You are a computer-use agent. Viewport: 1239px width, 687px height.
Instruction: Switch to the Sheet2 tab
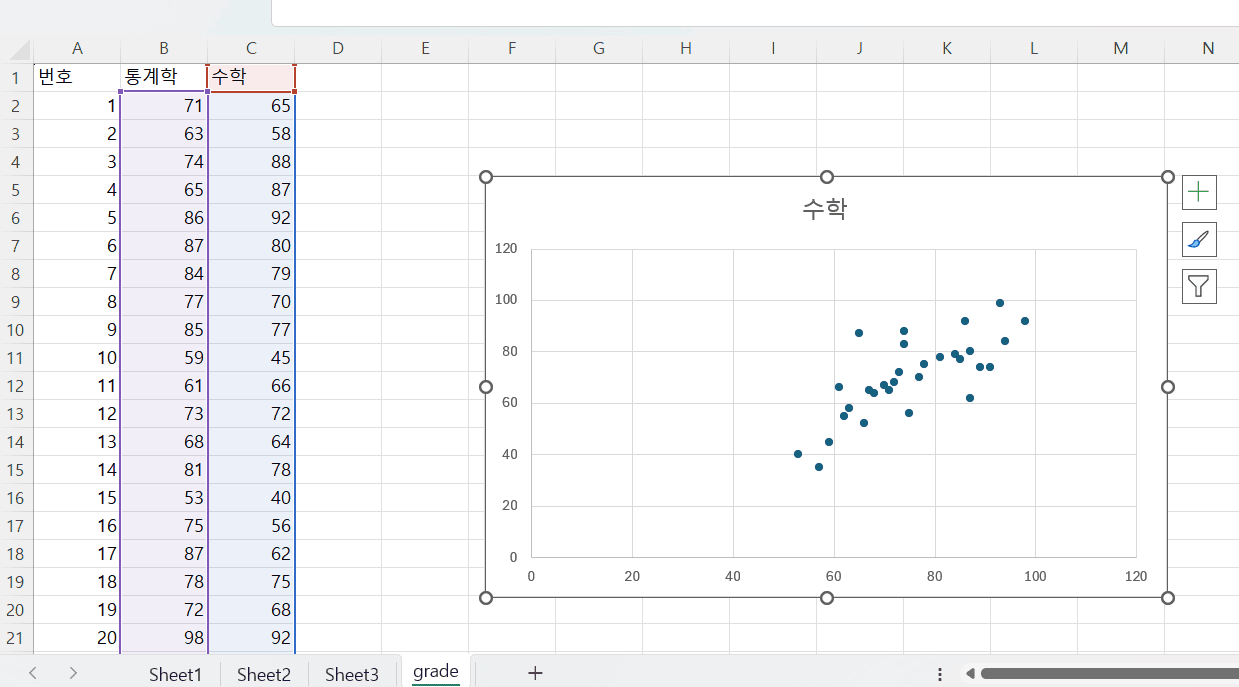264,674
